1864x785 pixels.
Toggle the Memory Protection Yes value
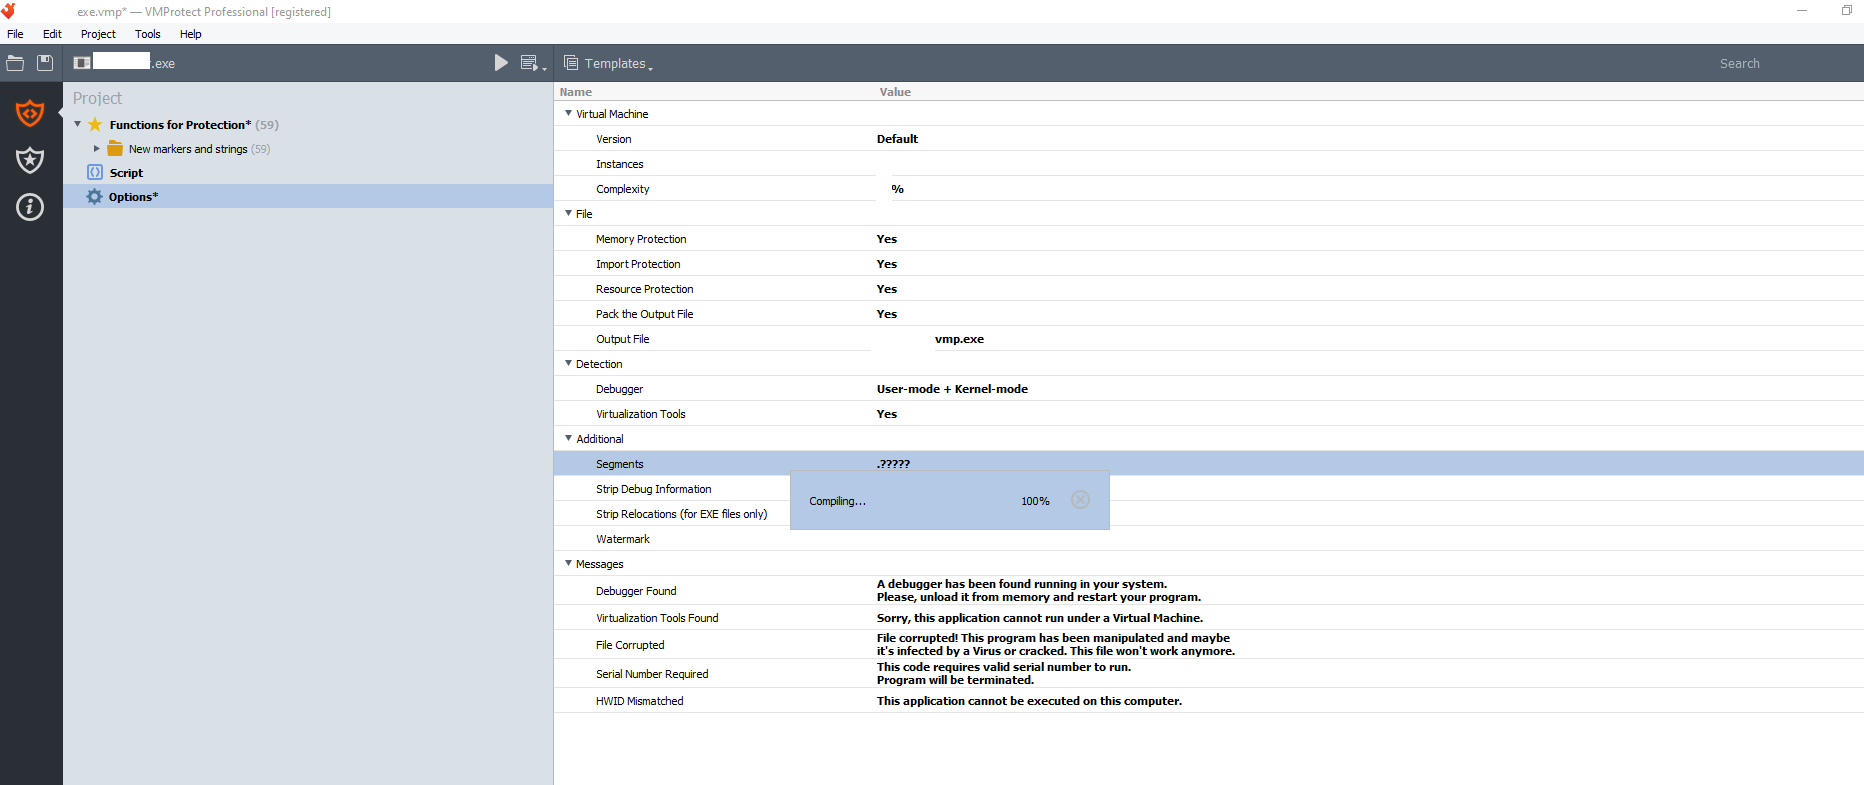click(887, 239)
